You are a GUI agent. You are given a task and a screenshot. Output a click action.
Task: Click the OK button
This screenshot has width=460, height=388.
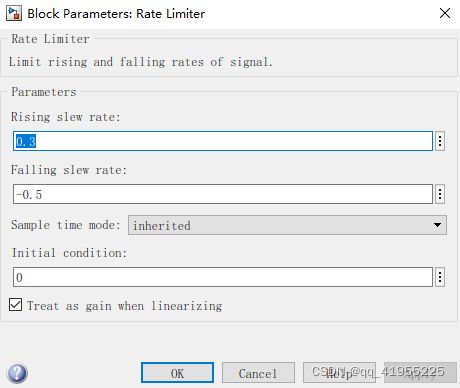(x=177, y=373)
